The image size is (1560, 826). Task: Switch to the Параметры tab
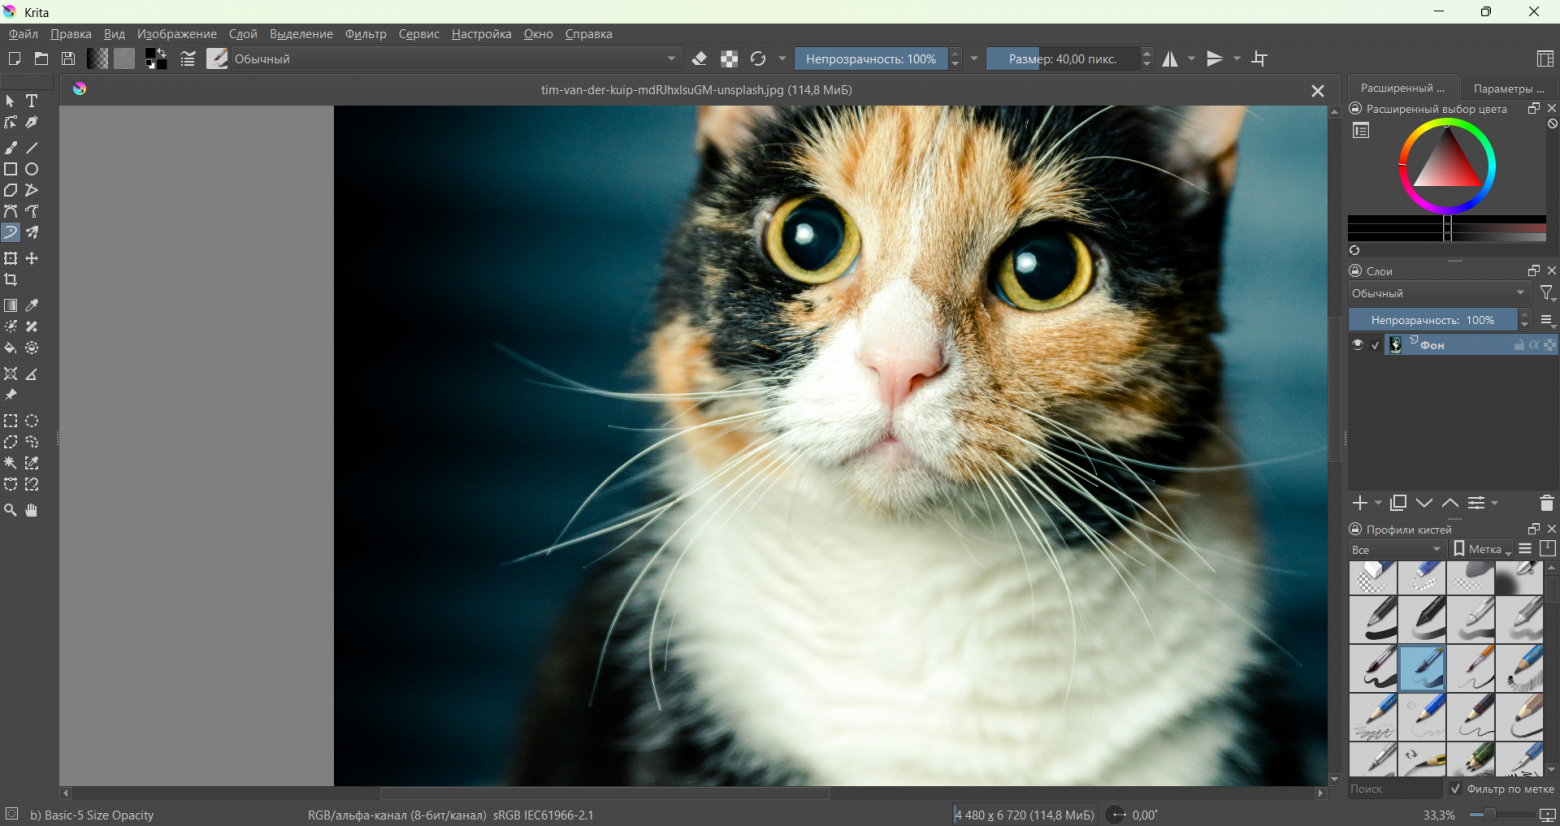click(1508, 88)
